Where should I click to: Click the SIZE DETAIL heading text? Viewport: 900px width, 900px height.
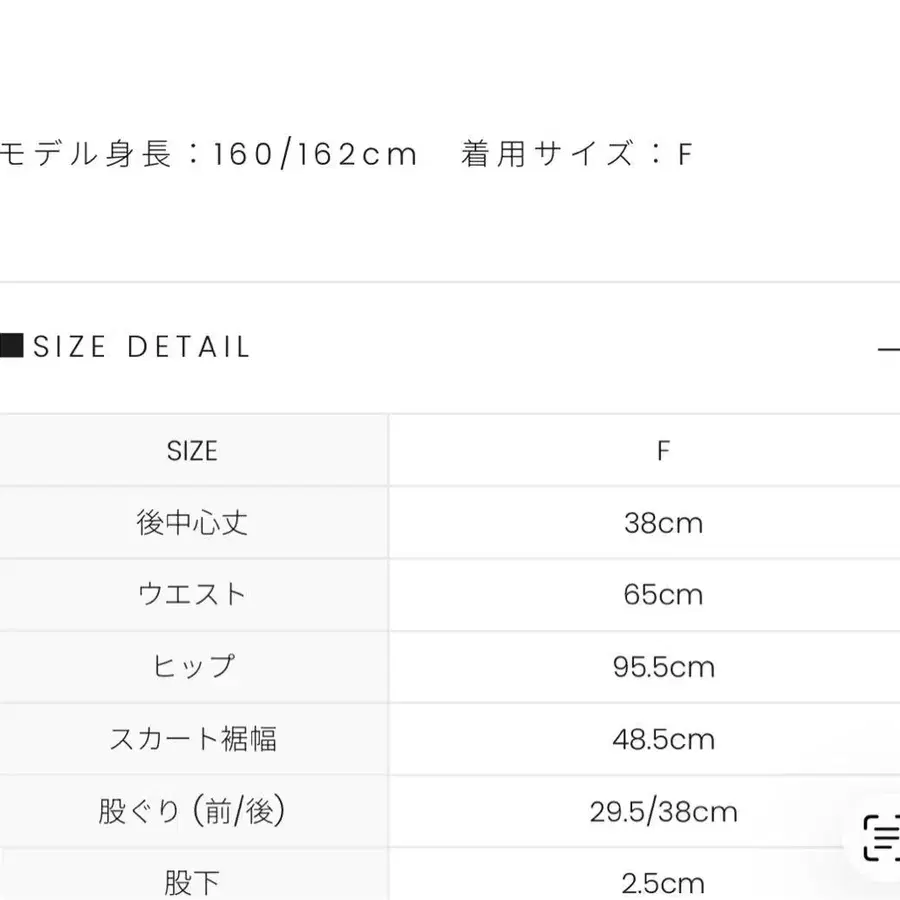pos(142,348)
